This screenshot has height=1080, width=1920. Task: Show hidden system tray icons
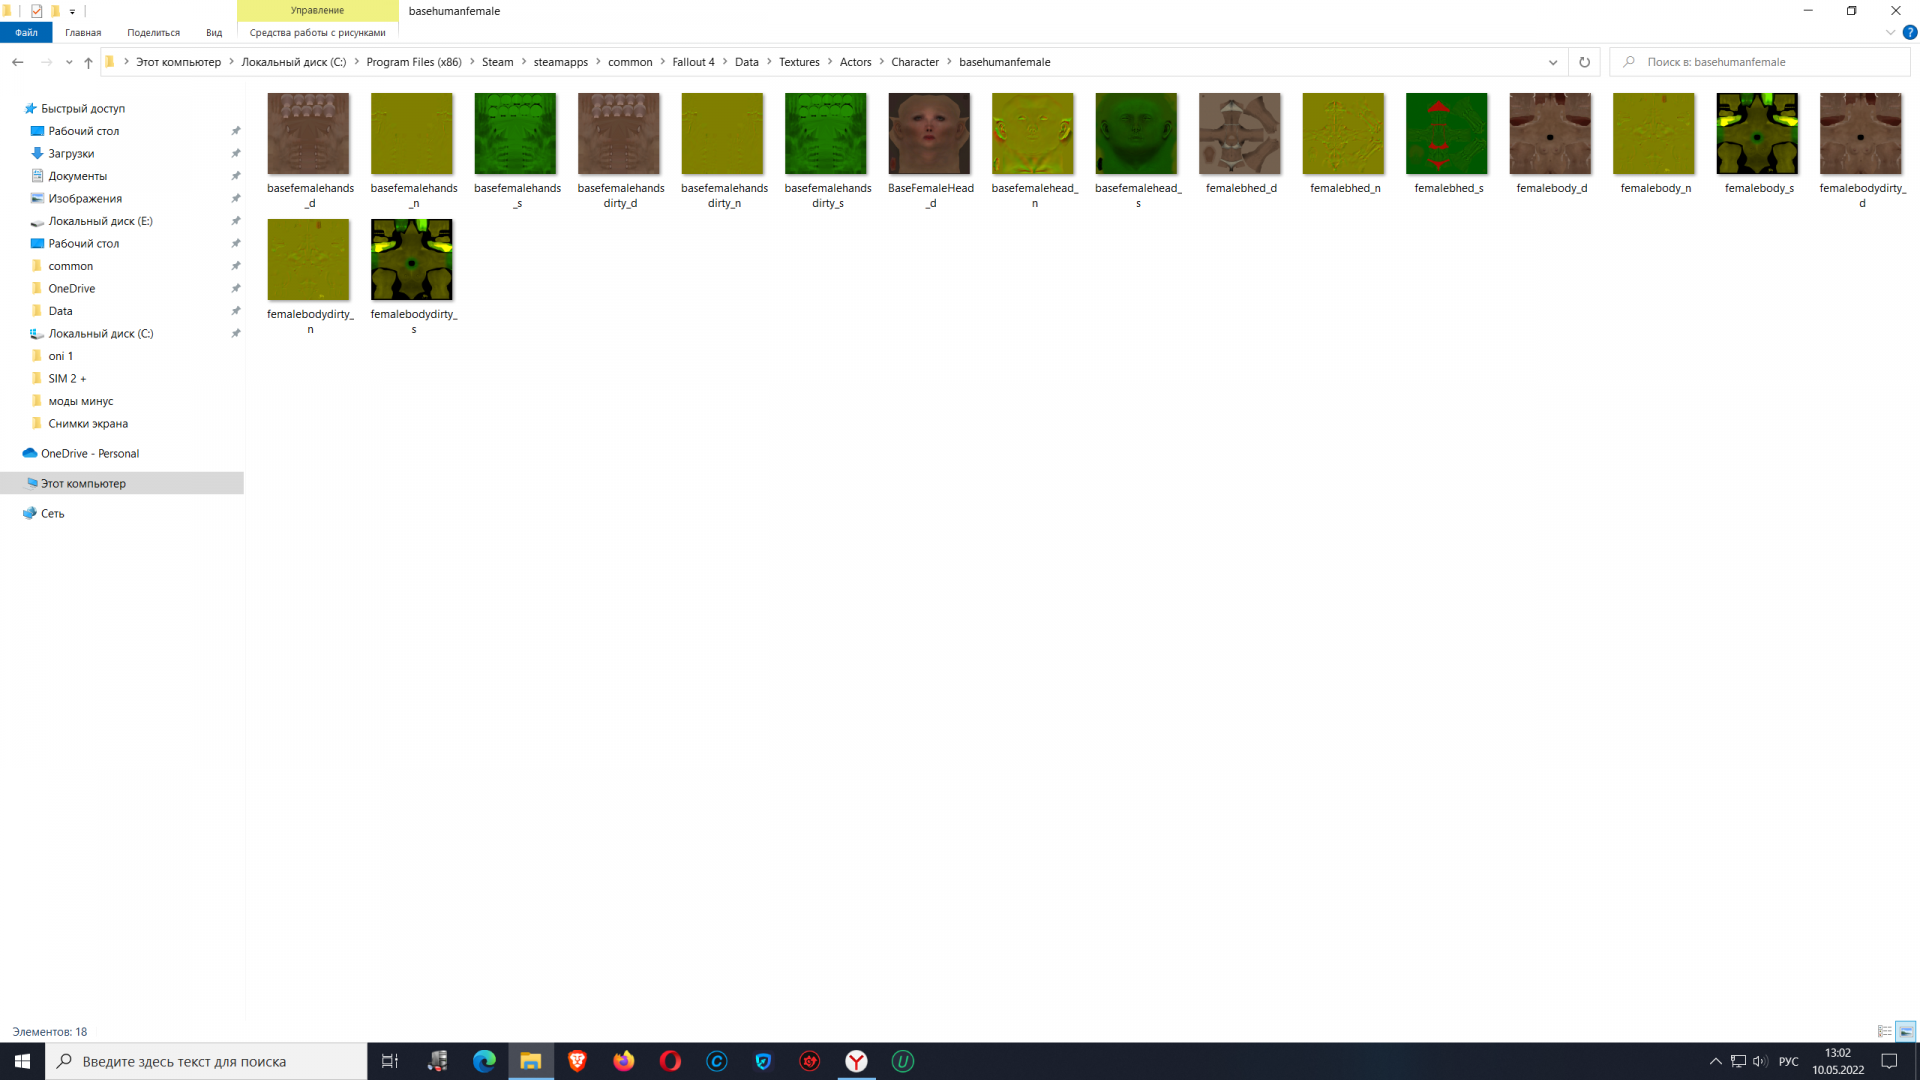point(1715,1061)
